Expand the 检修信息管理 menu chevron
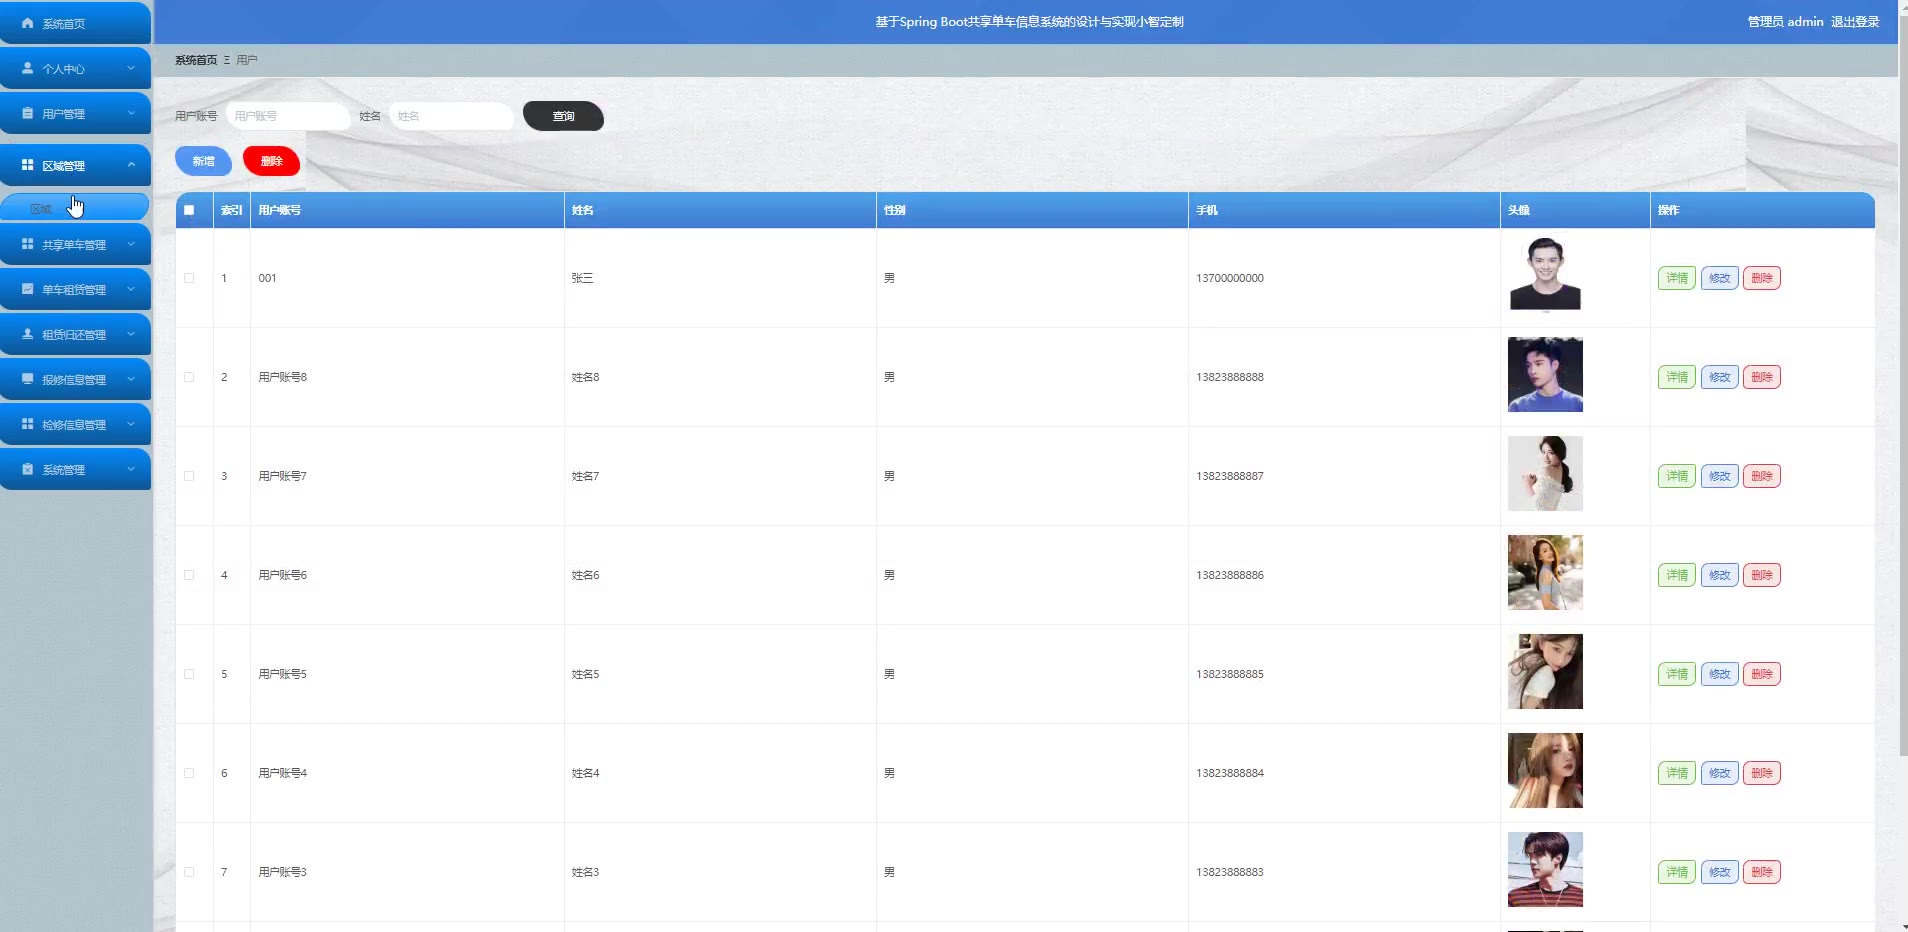1908x932 pixels. click(131, 424)
